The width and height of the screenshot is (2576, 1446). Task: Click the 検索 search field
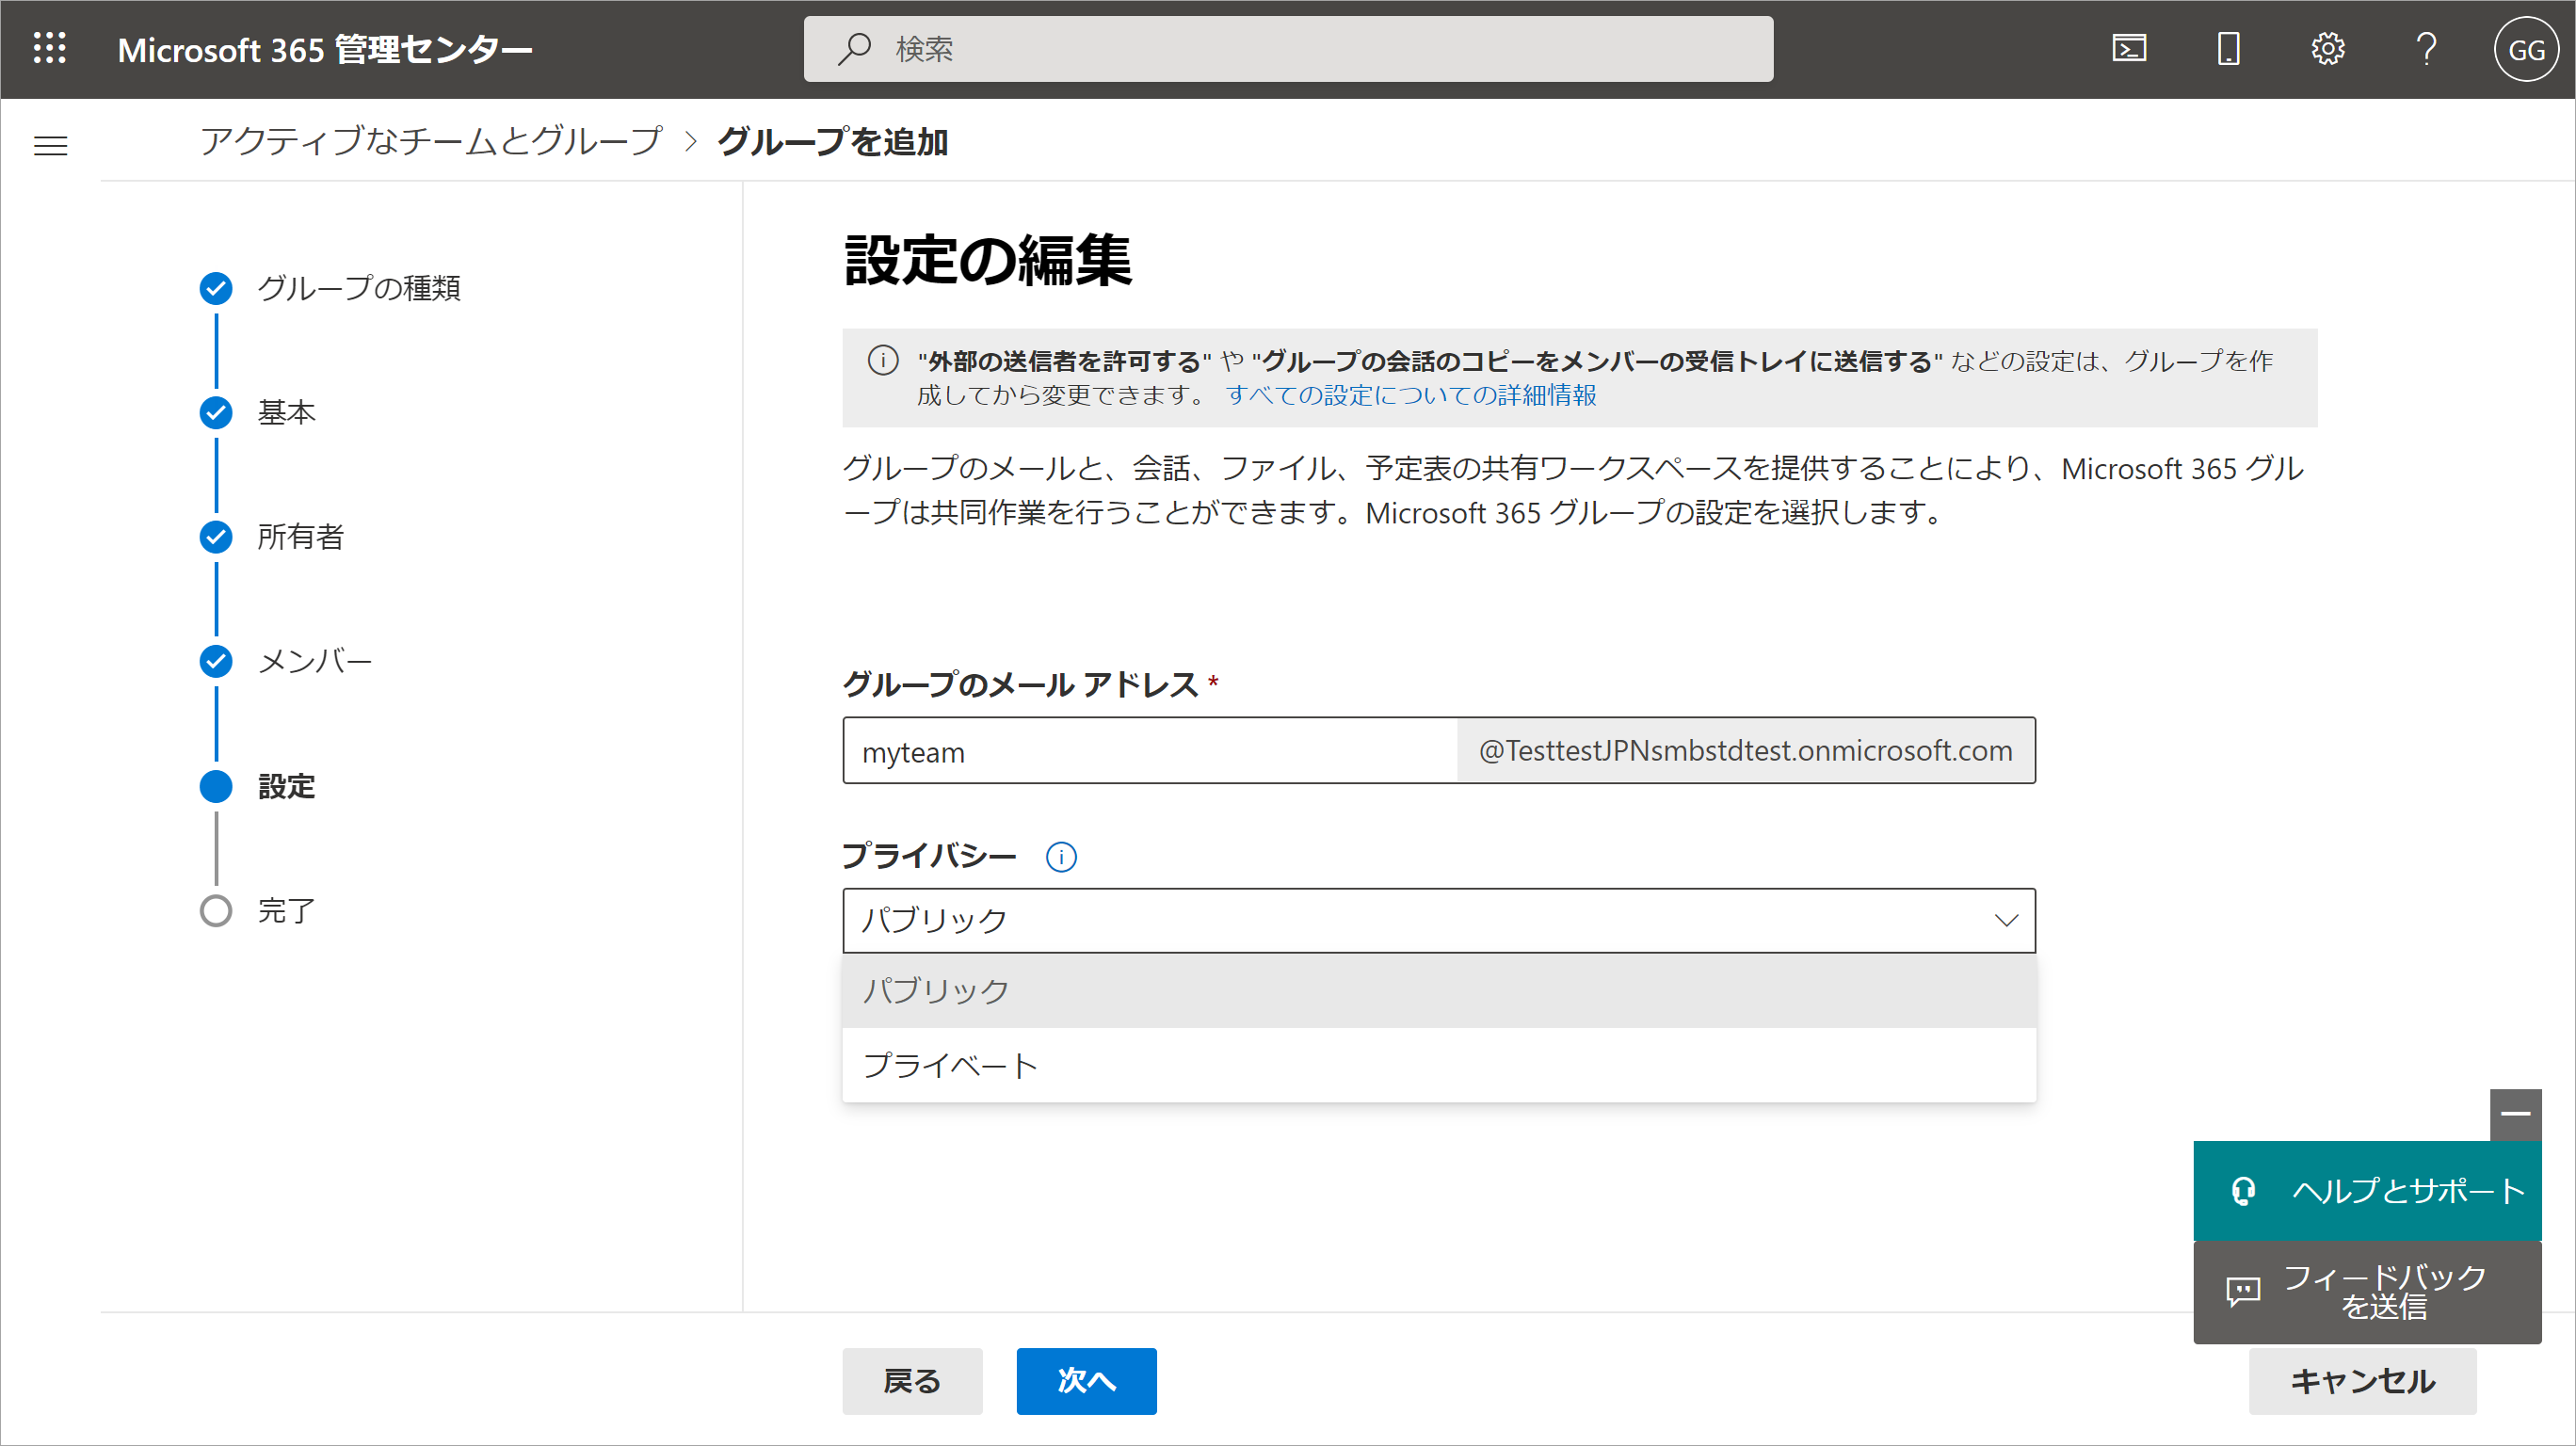point(1288,48)
